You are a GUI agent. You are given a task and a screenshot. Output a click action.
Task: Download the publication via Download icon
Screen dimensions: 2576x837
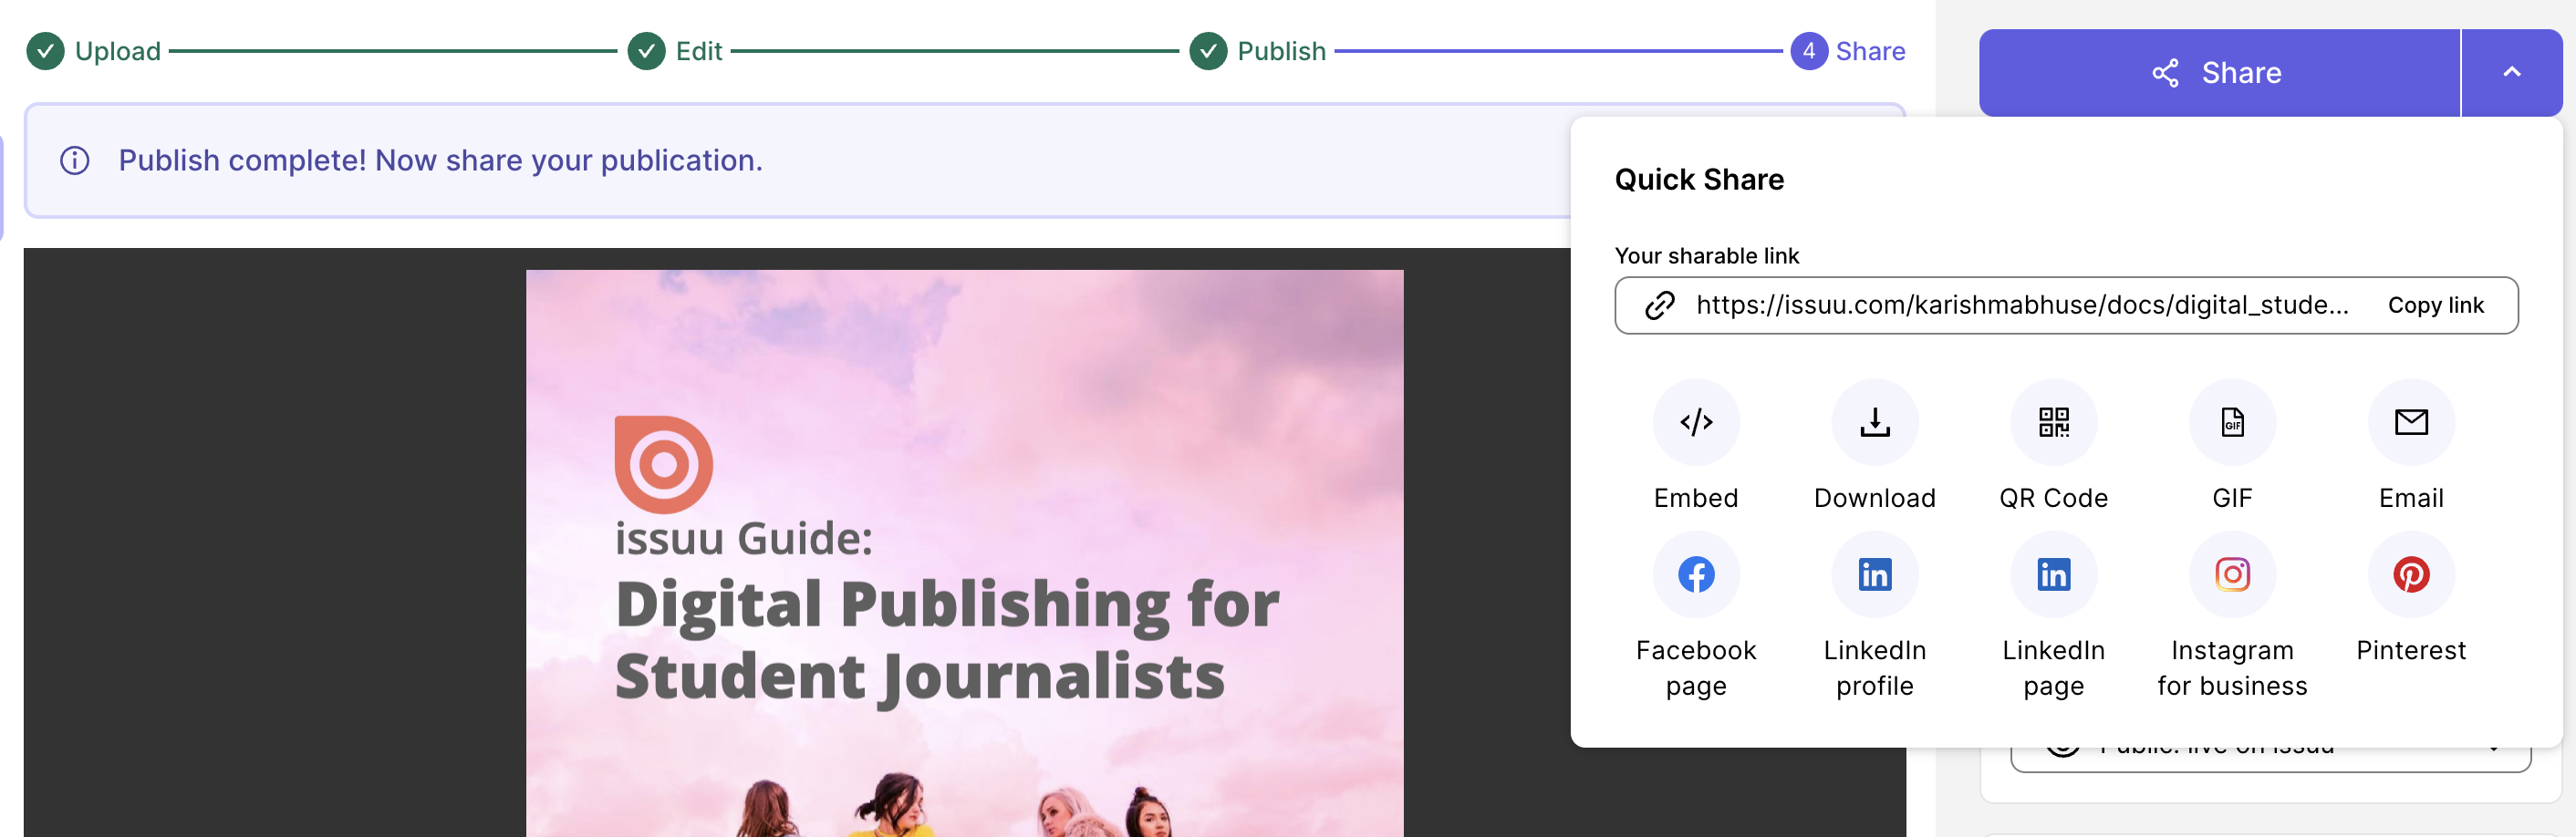click(x=1875, y=422)
